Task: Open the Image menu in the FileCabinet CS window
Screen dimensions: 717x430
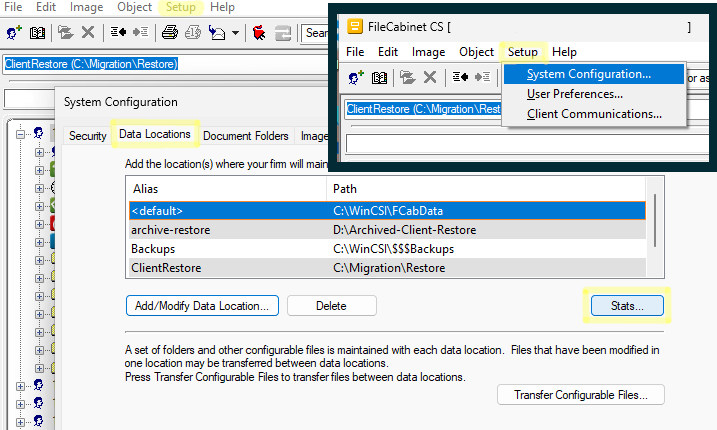Action: (x=428, y=52)
